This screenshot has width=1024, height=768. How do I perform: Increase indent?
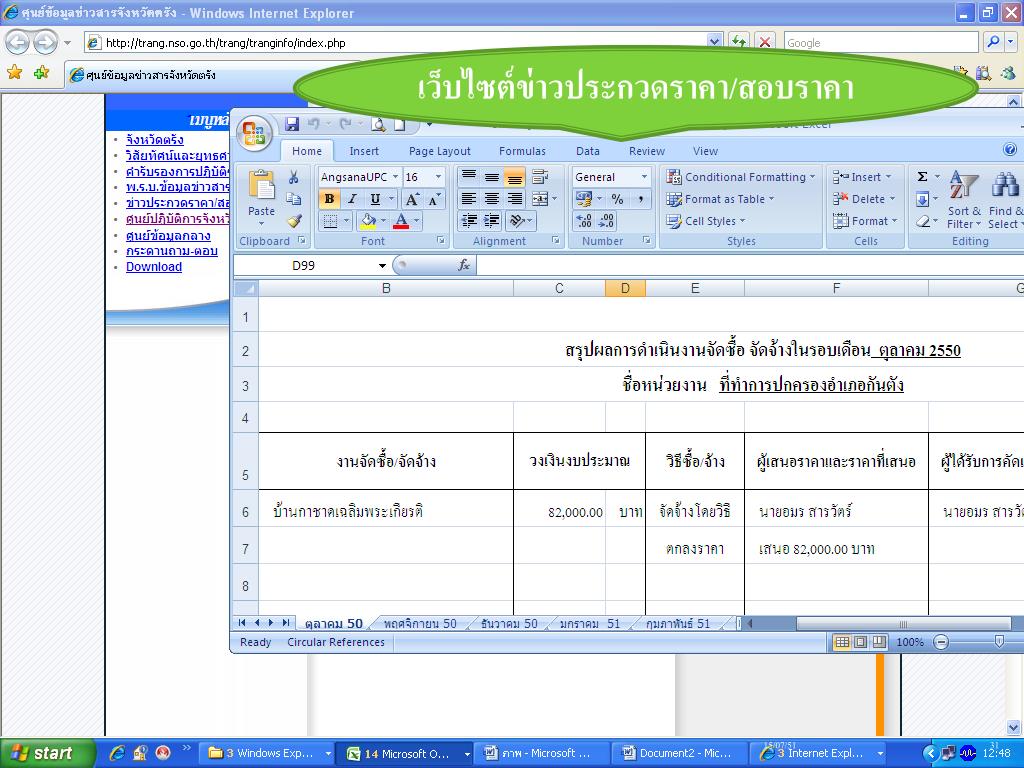pos(492,221)
